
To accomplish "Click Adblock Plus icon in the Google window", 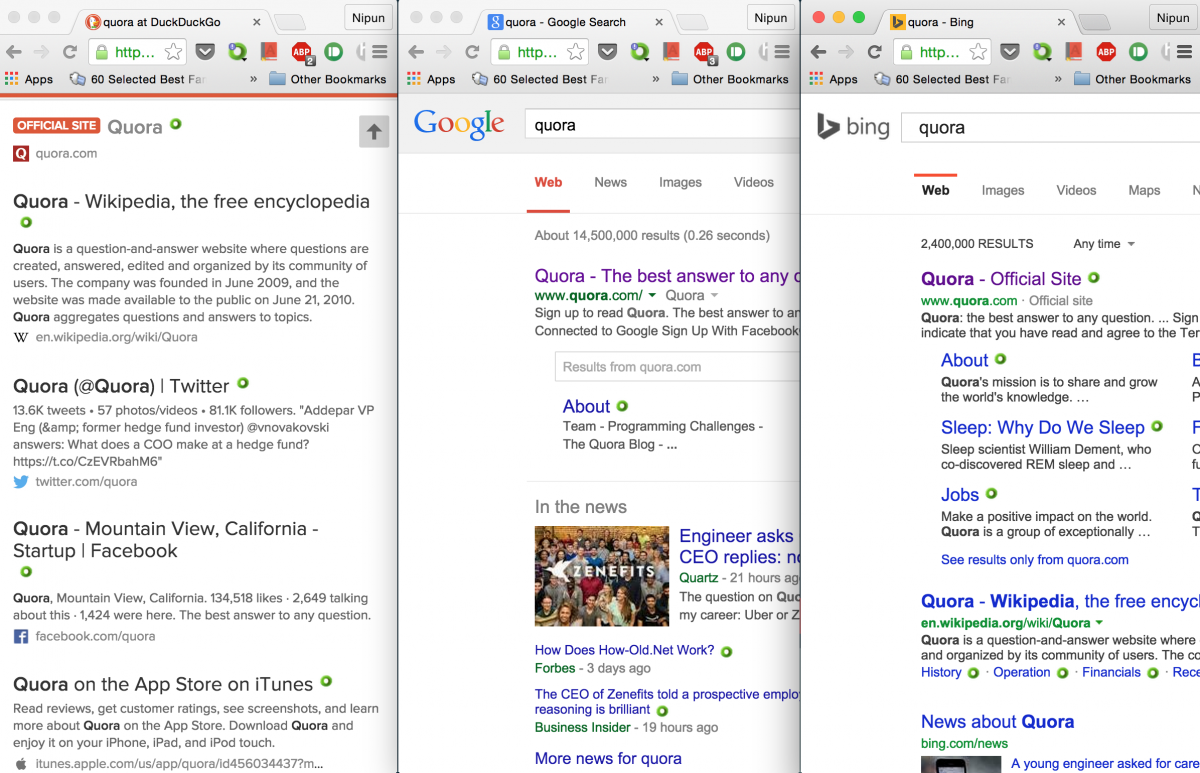I will pos(704,52).
